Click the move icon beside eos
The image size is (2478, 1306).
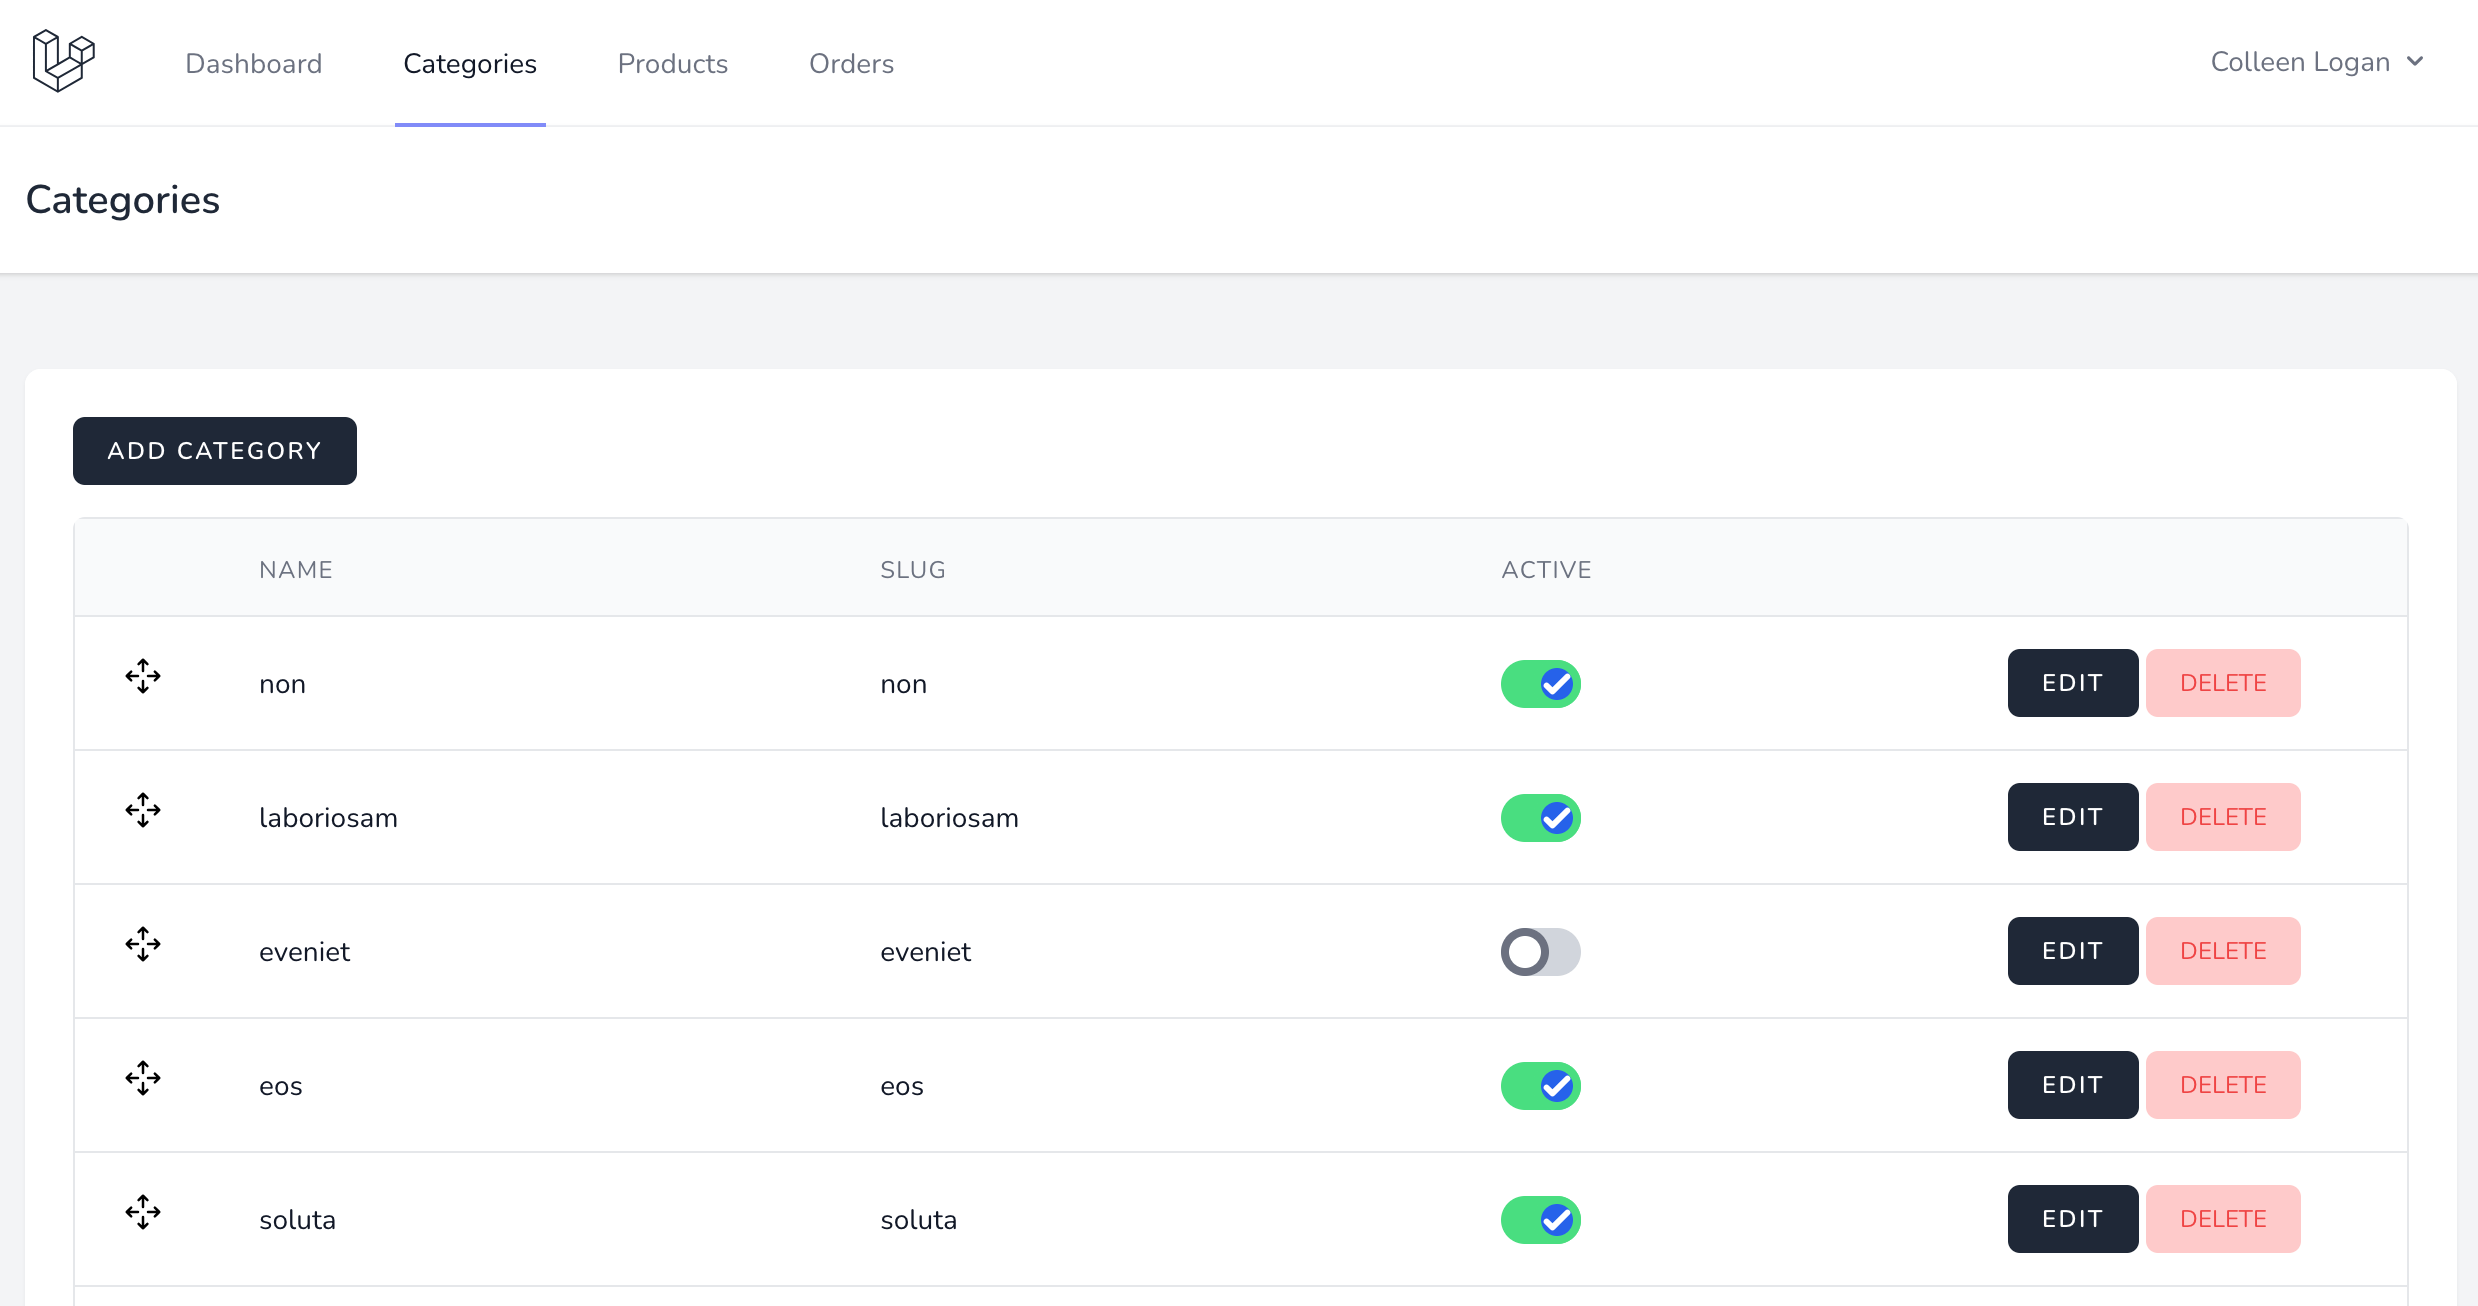click(x=143, y=1078)
